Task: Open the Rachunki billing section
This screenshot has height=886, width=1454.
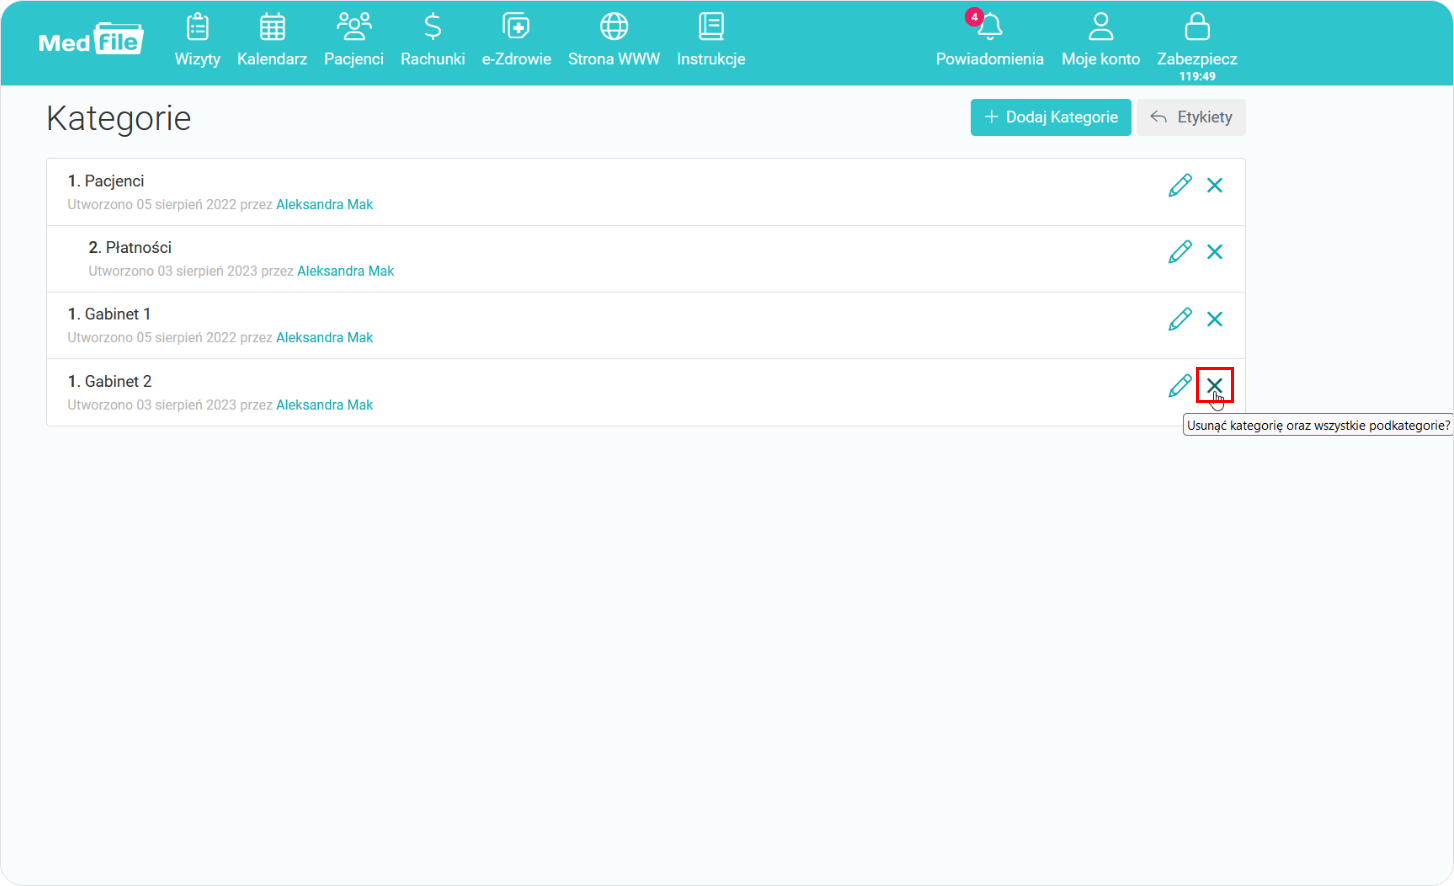Action: coord(433,41)
